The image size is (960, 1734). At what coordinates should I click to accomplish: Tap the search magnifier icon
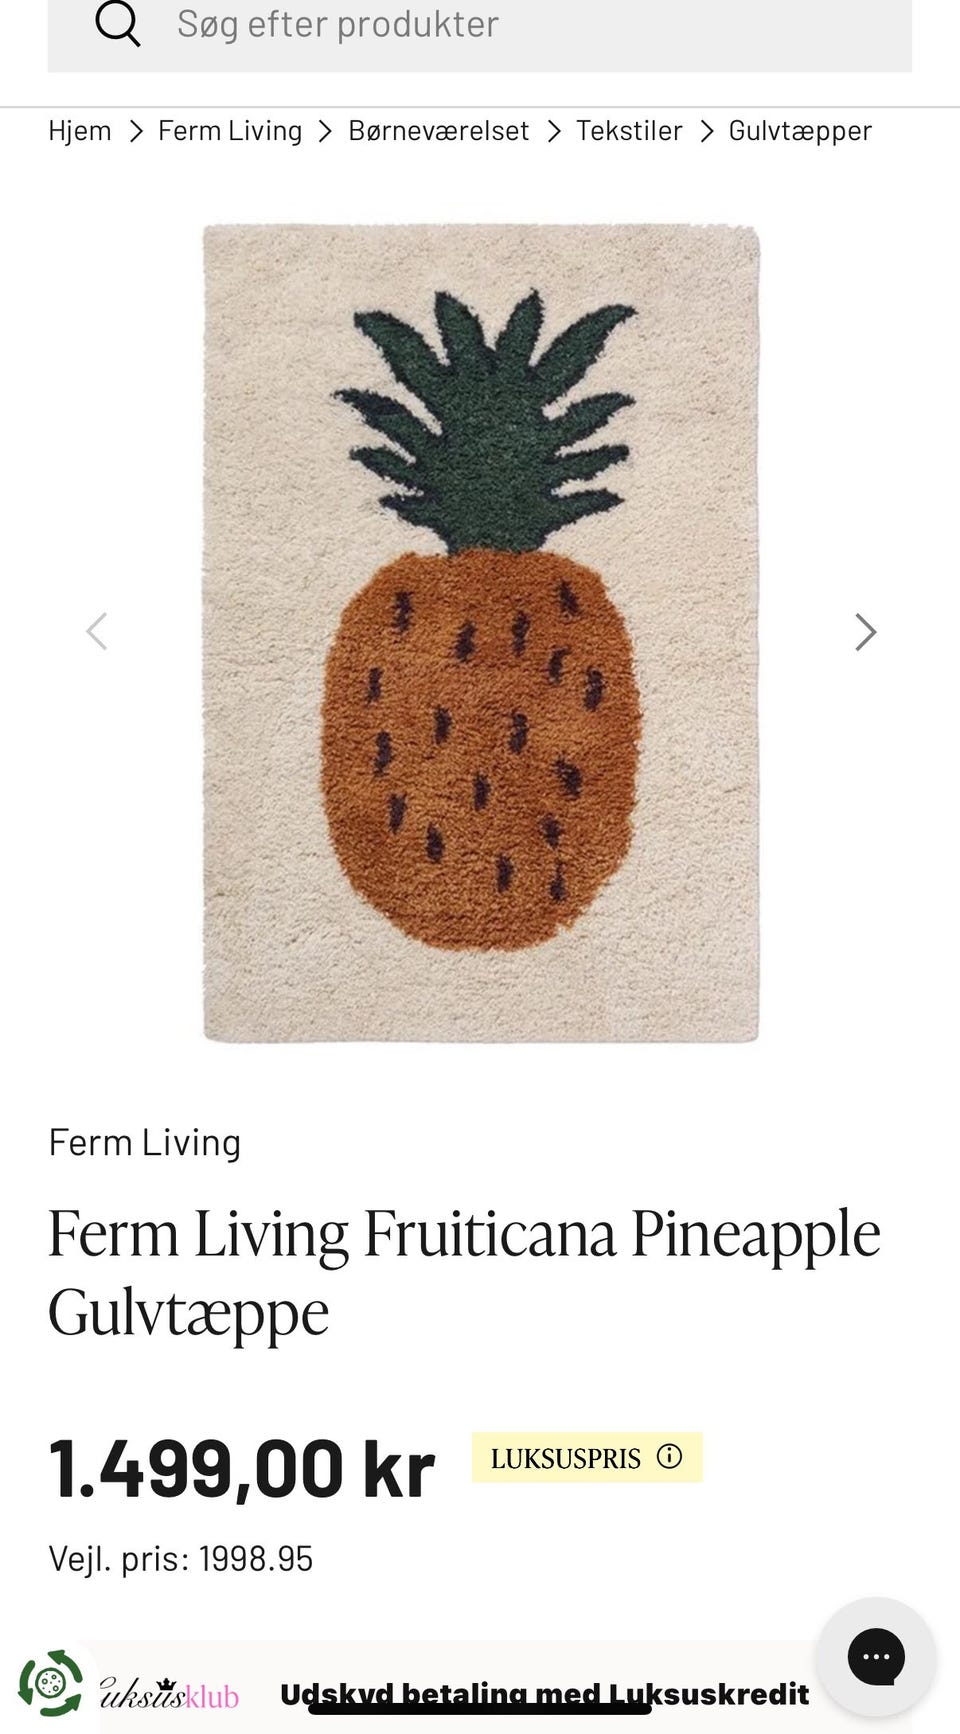[118, 22]
